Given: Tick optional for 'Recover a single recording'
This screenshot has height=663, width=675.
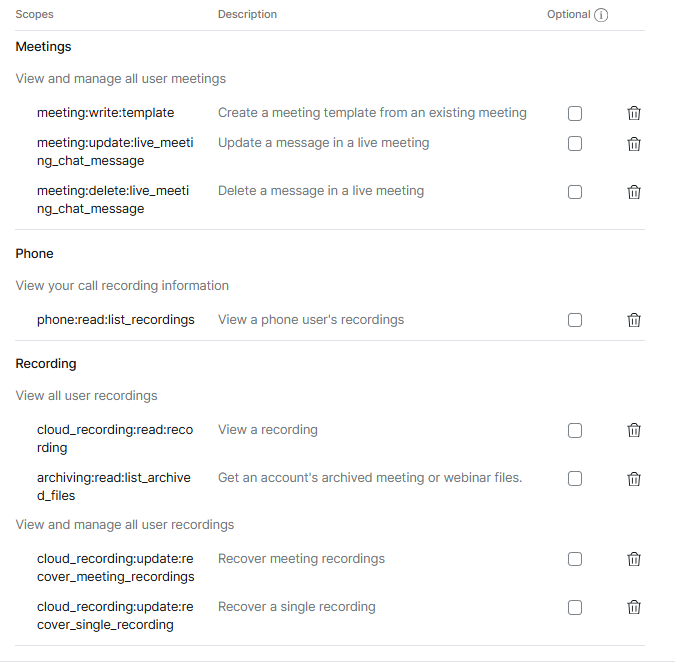Looking at the screenshot, I should [x=575, y=607].
